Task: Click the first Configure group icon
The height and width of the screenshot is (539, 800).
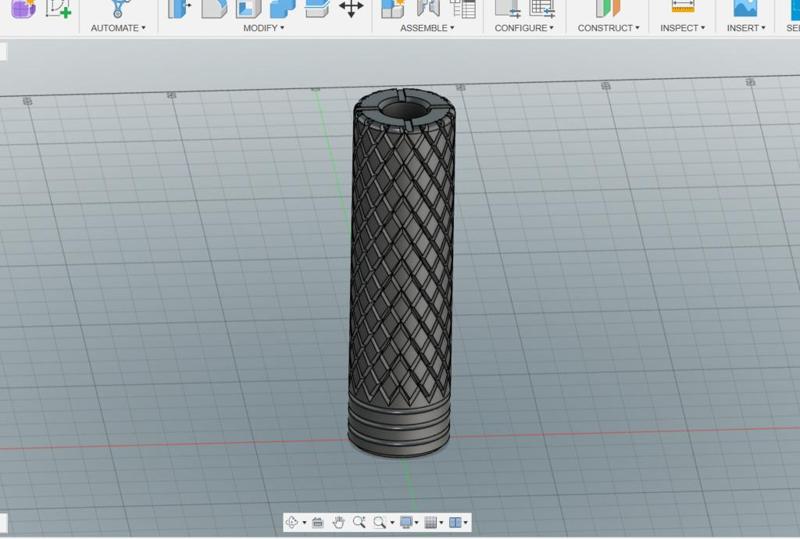Action: click(x=508, y=8)
